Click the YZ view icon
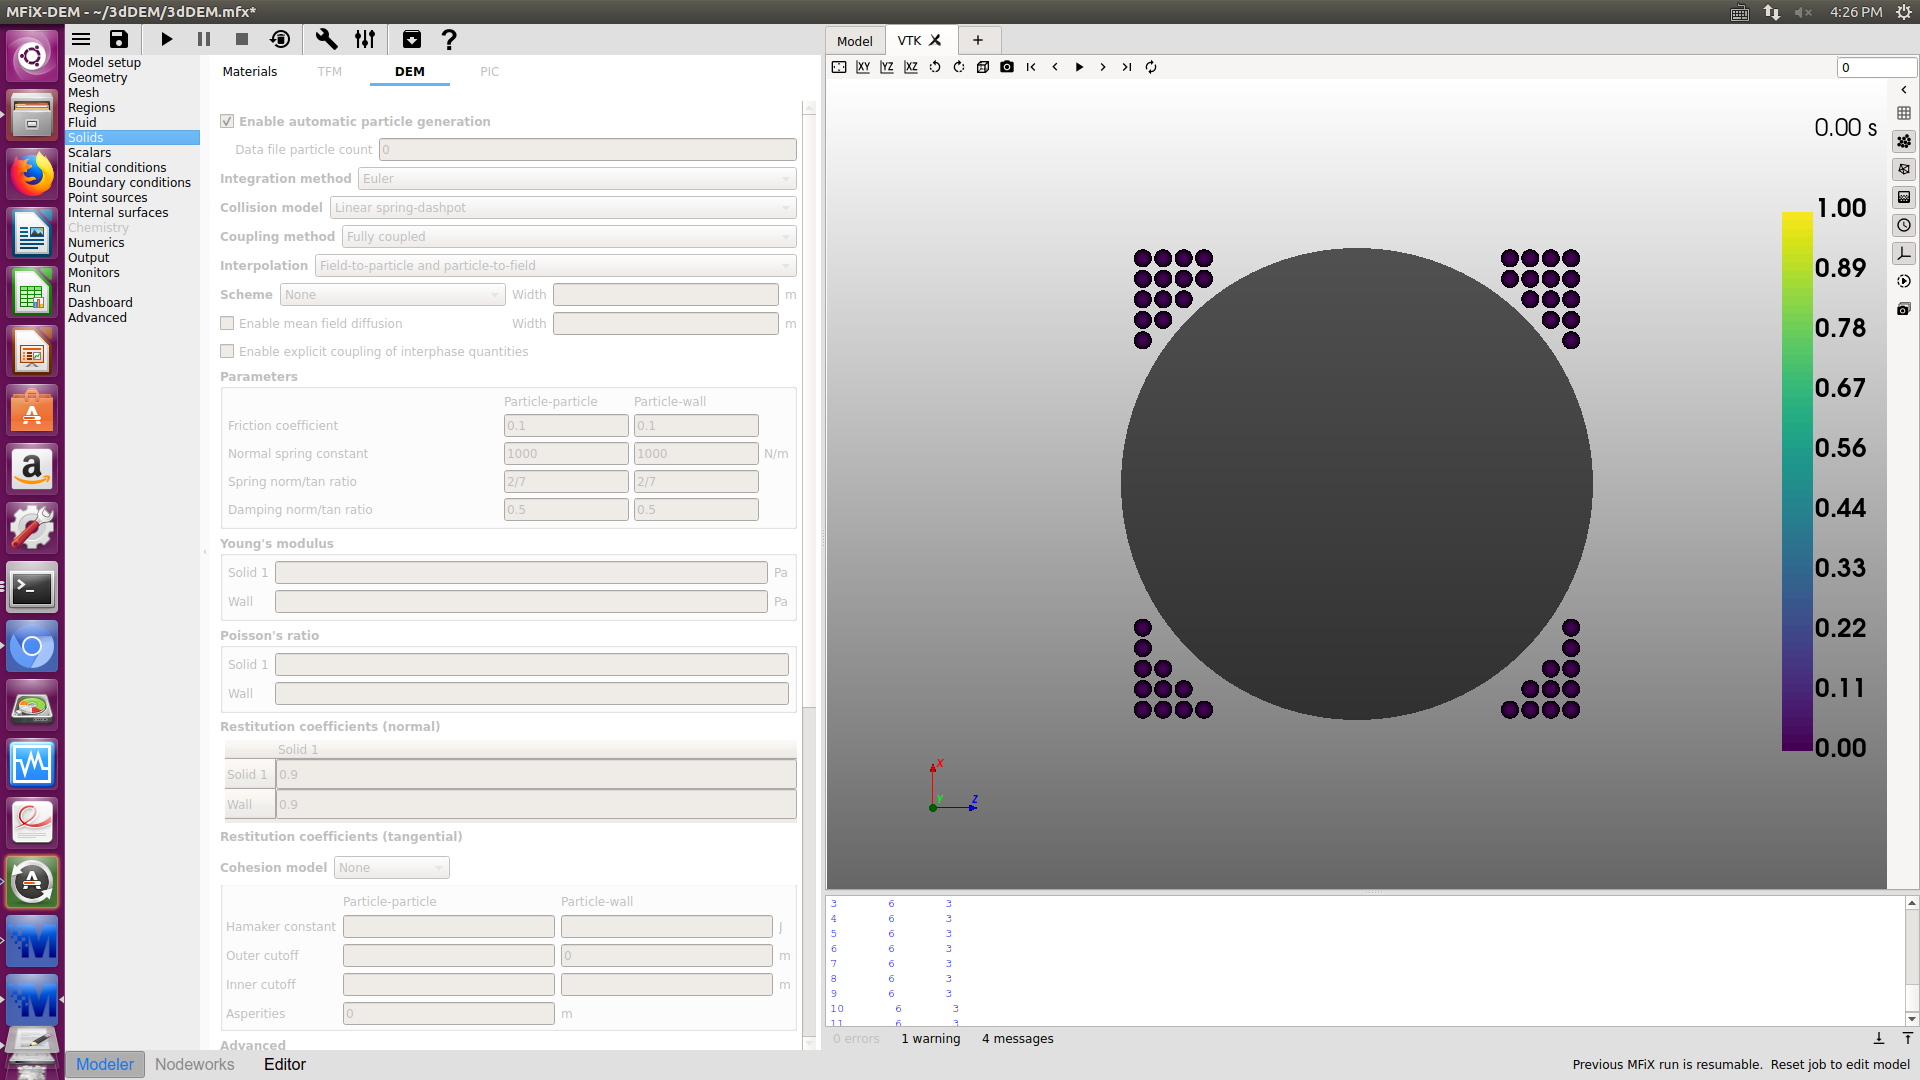 pos(887,67)
